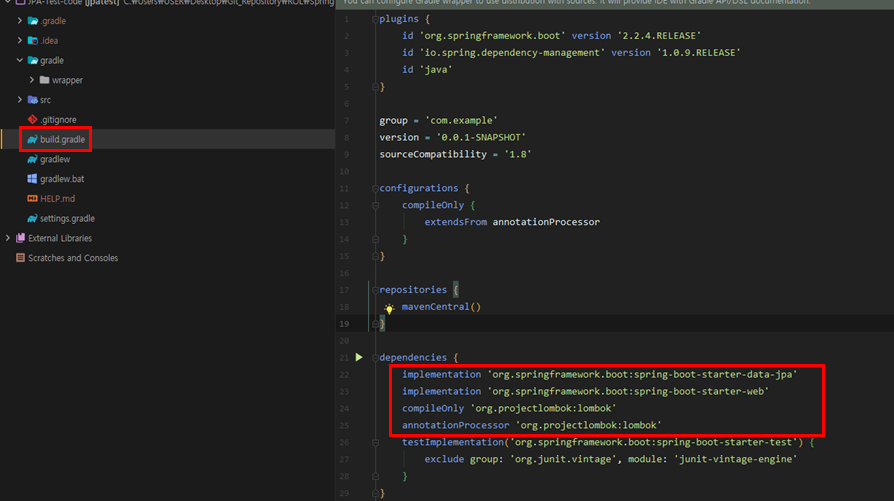Expand the .gradle folder
This screenshot has height=501, width=894.
click(20, 21)
